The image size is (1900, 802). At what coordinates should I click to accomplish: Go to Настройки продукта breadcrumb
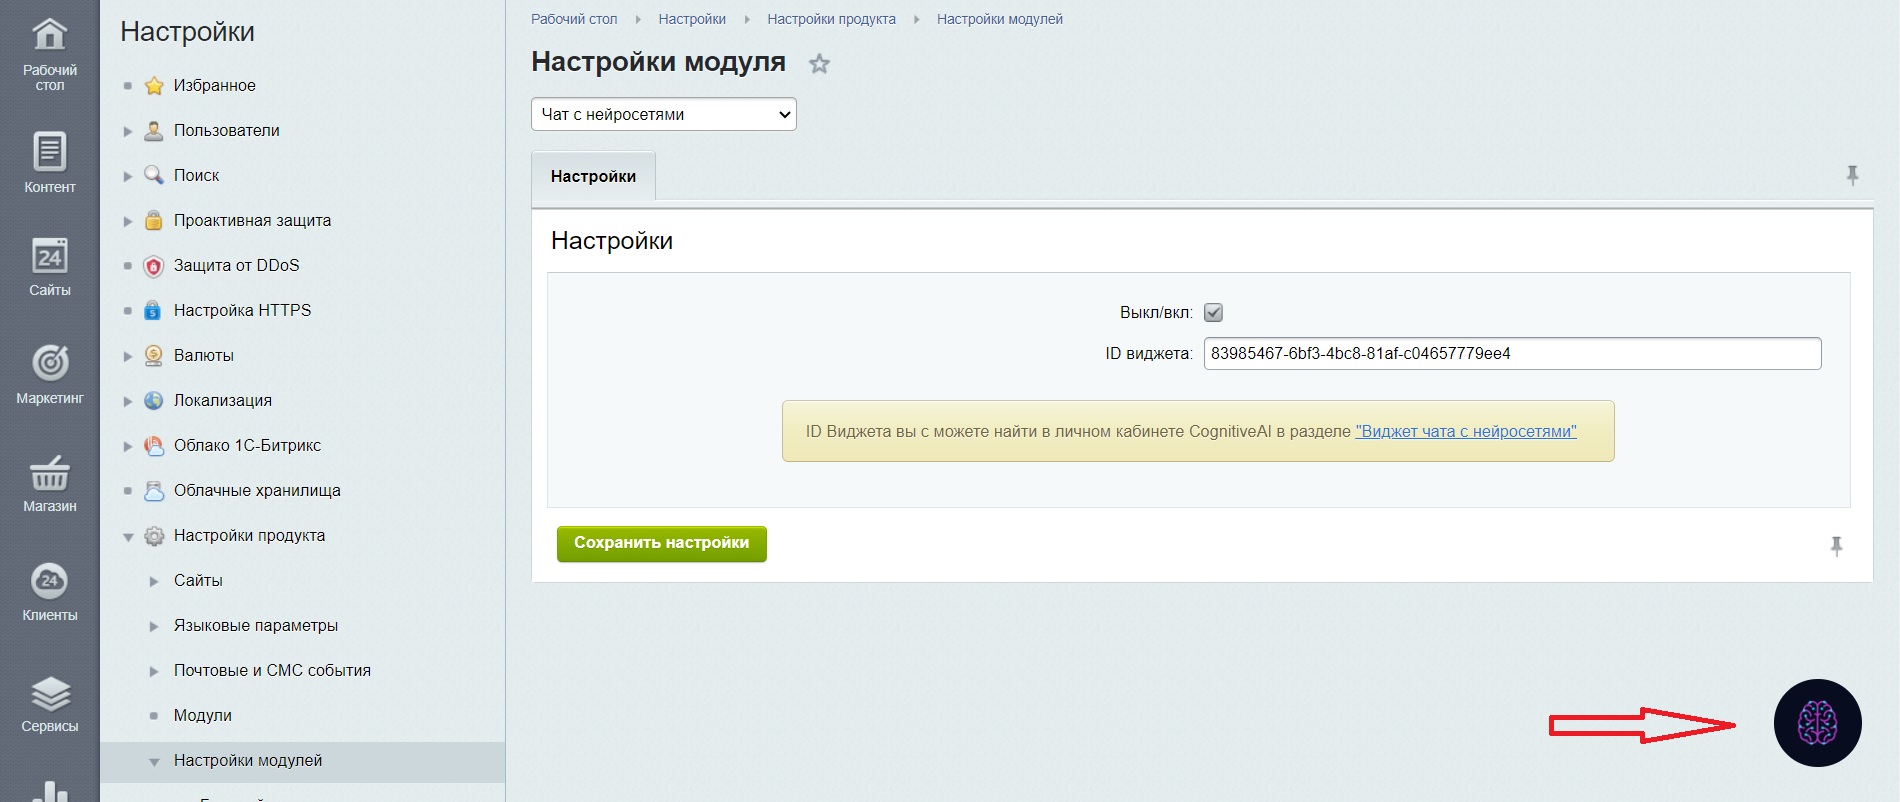click(831, 19)
